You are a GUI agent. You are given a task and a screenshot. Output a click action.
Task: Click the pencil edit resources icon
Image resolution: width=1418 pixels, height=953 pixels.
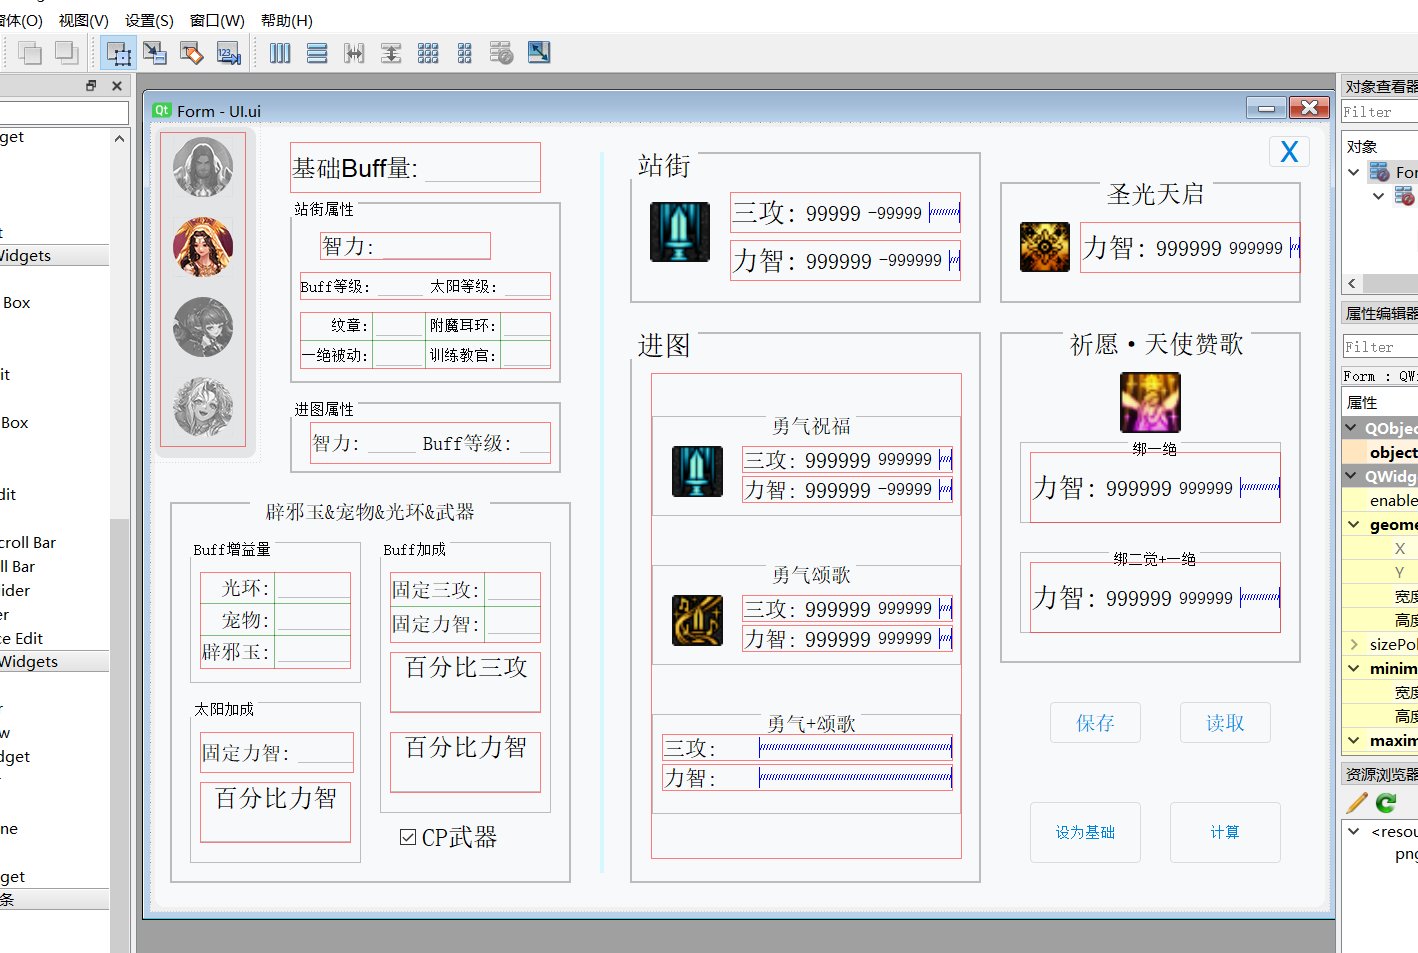pyautogui.click(x=1357, y=802)
